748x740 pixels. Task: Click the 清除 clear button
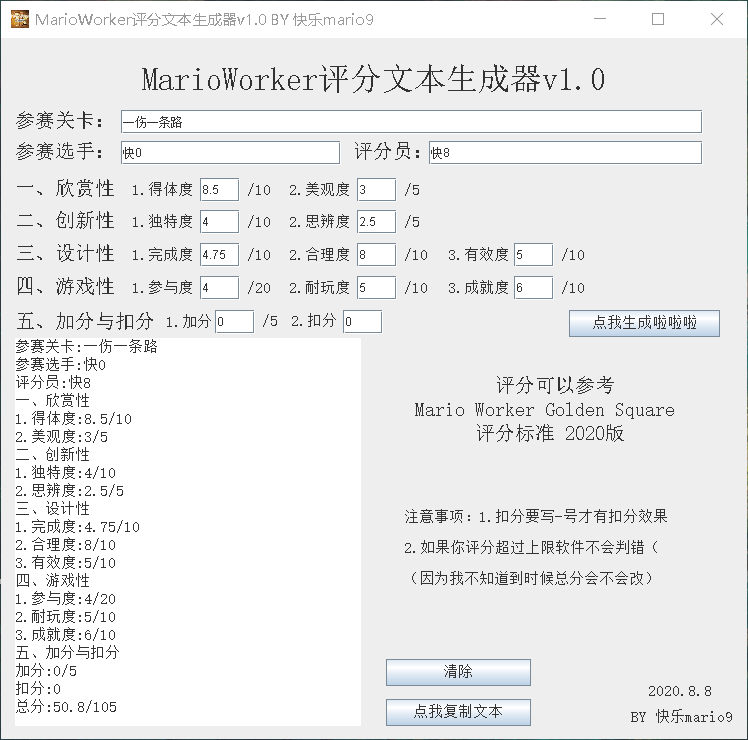click(458, 672)
